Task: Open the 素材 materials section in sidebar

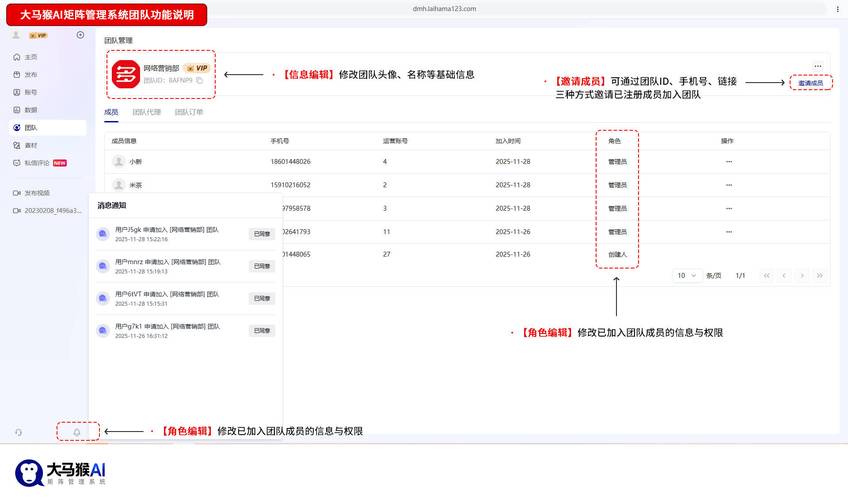Action: coord(30,145)
